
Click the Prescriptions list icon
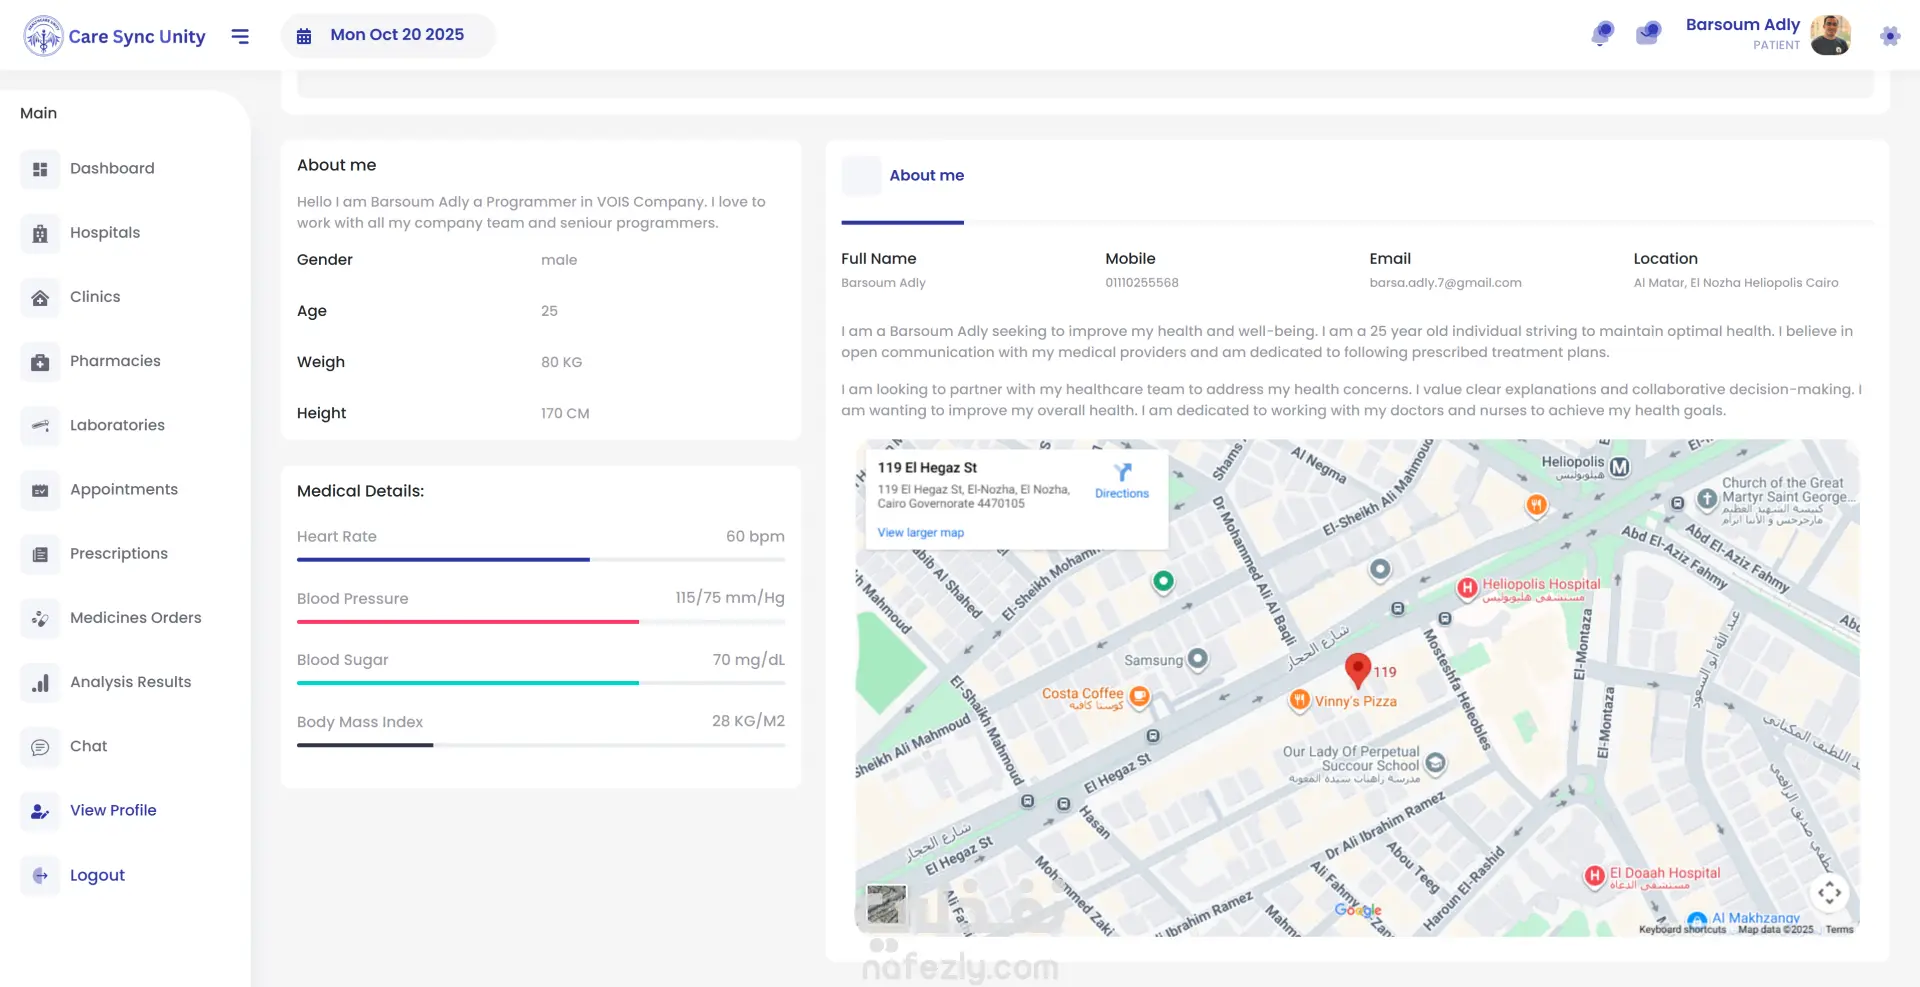pos(40,554)
